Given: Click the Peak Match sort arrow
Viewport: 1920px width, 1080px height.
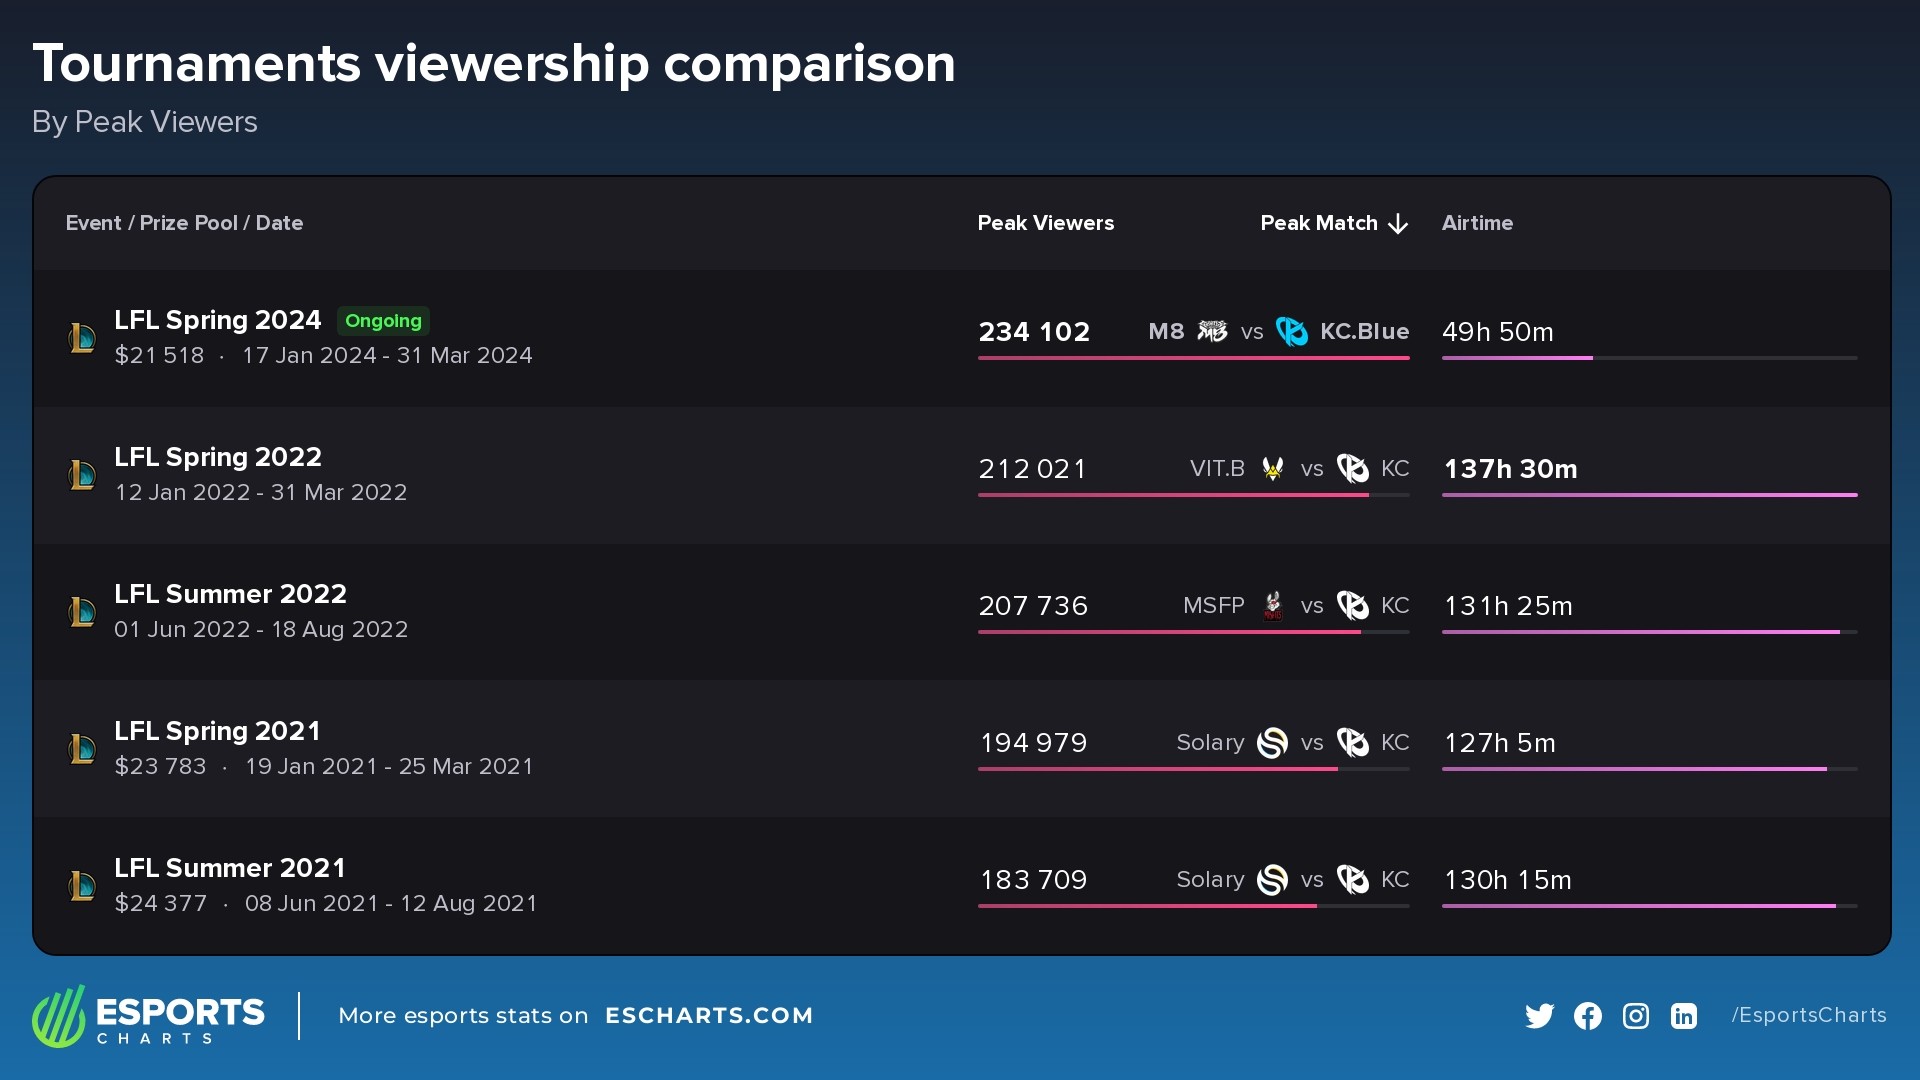Looking at the screenshot, I should pos(1398,224).
